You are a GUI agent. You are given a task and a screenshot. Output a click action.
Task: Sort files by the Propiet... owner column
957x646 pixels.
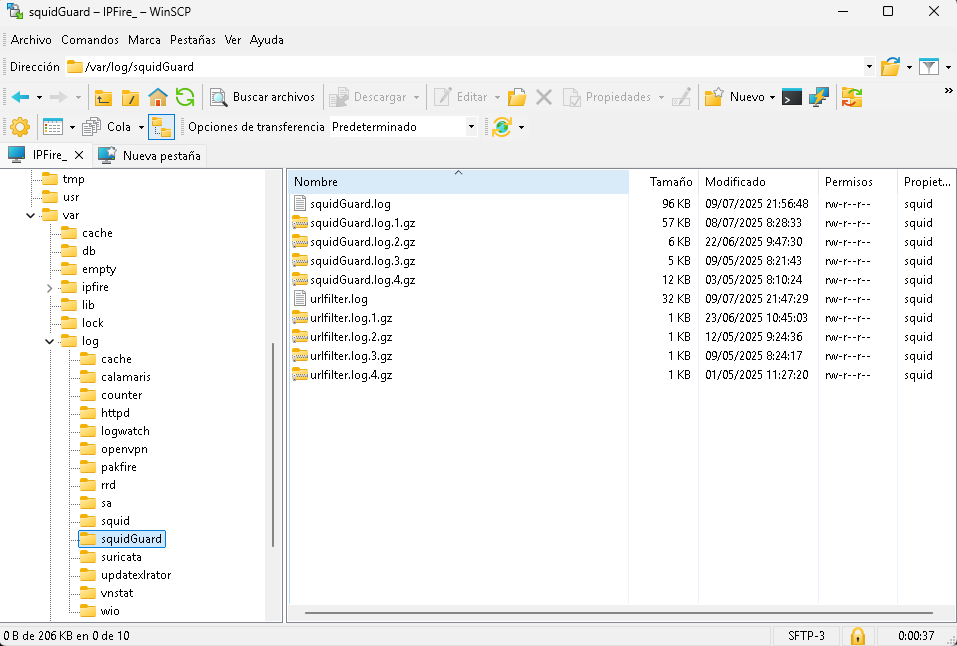[926, 182]
